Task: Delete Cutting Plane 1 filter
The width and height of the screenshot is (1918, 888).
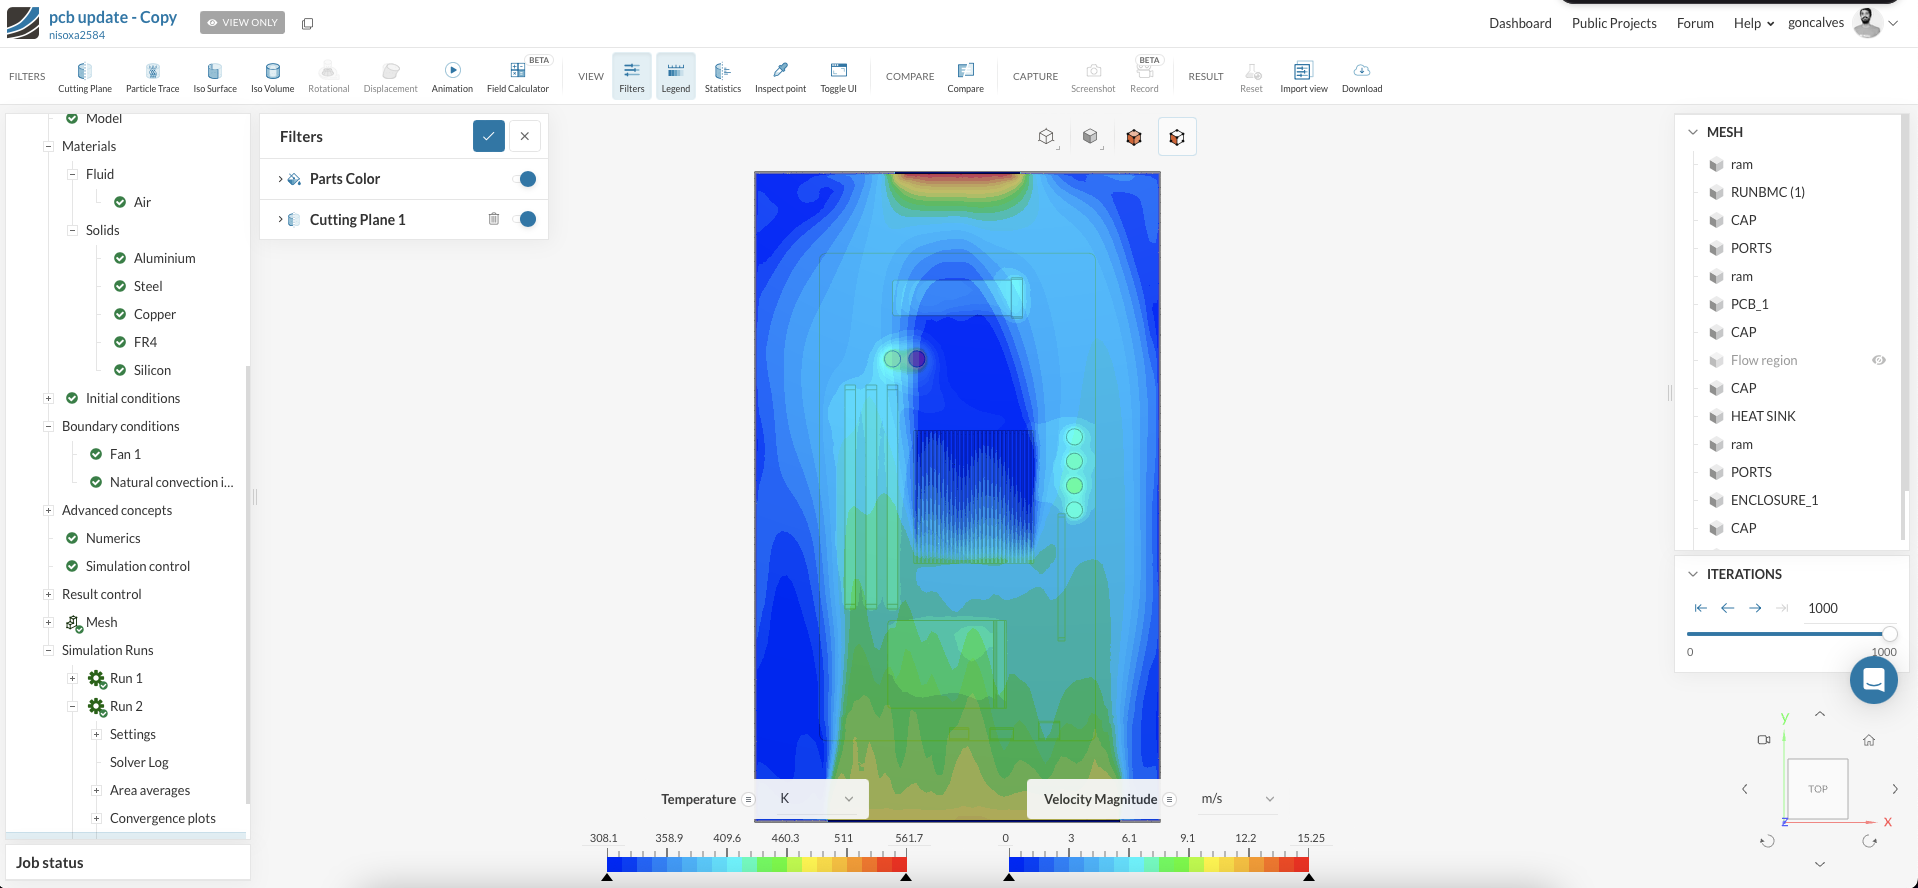Action: 494,219
